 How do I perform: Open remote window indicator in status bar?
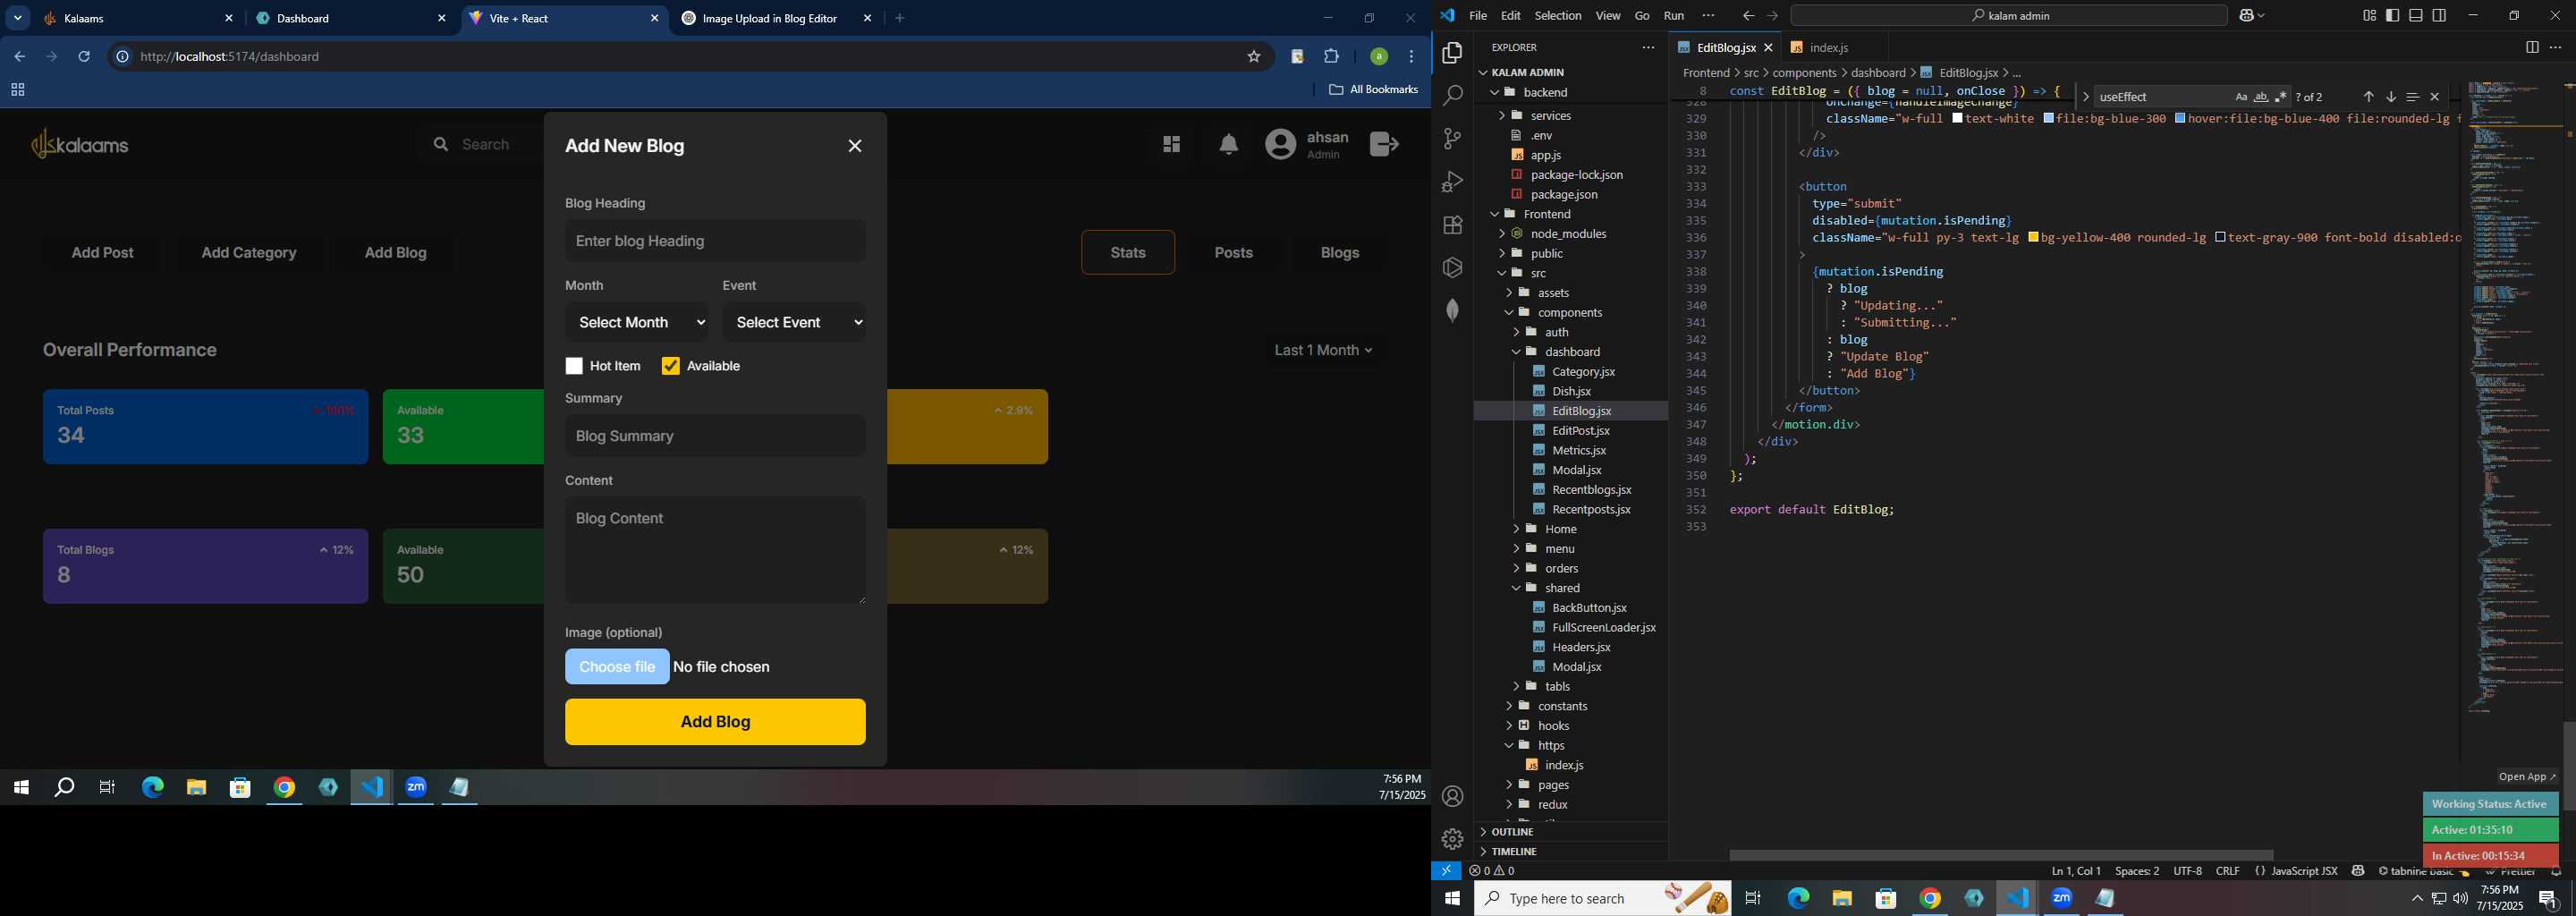[1446, 871]
